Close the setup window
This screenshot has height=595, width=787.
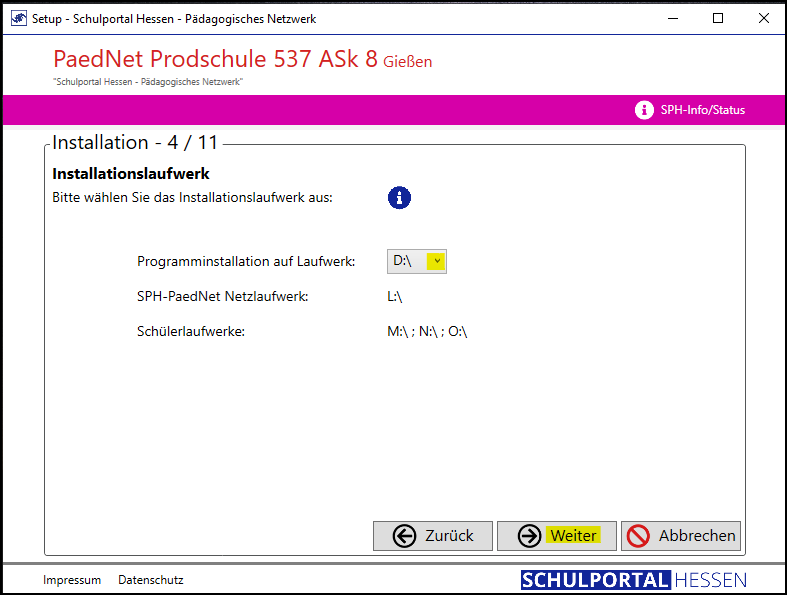[x=764, y=19]
